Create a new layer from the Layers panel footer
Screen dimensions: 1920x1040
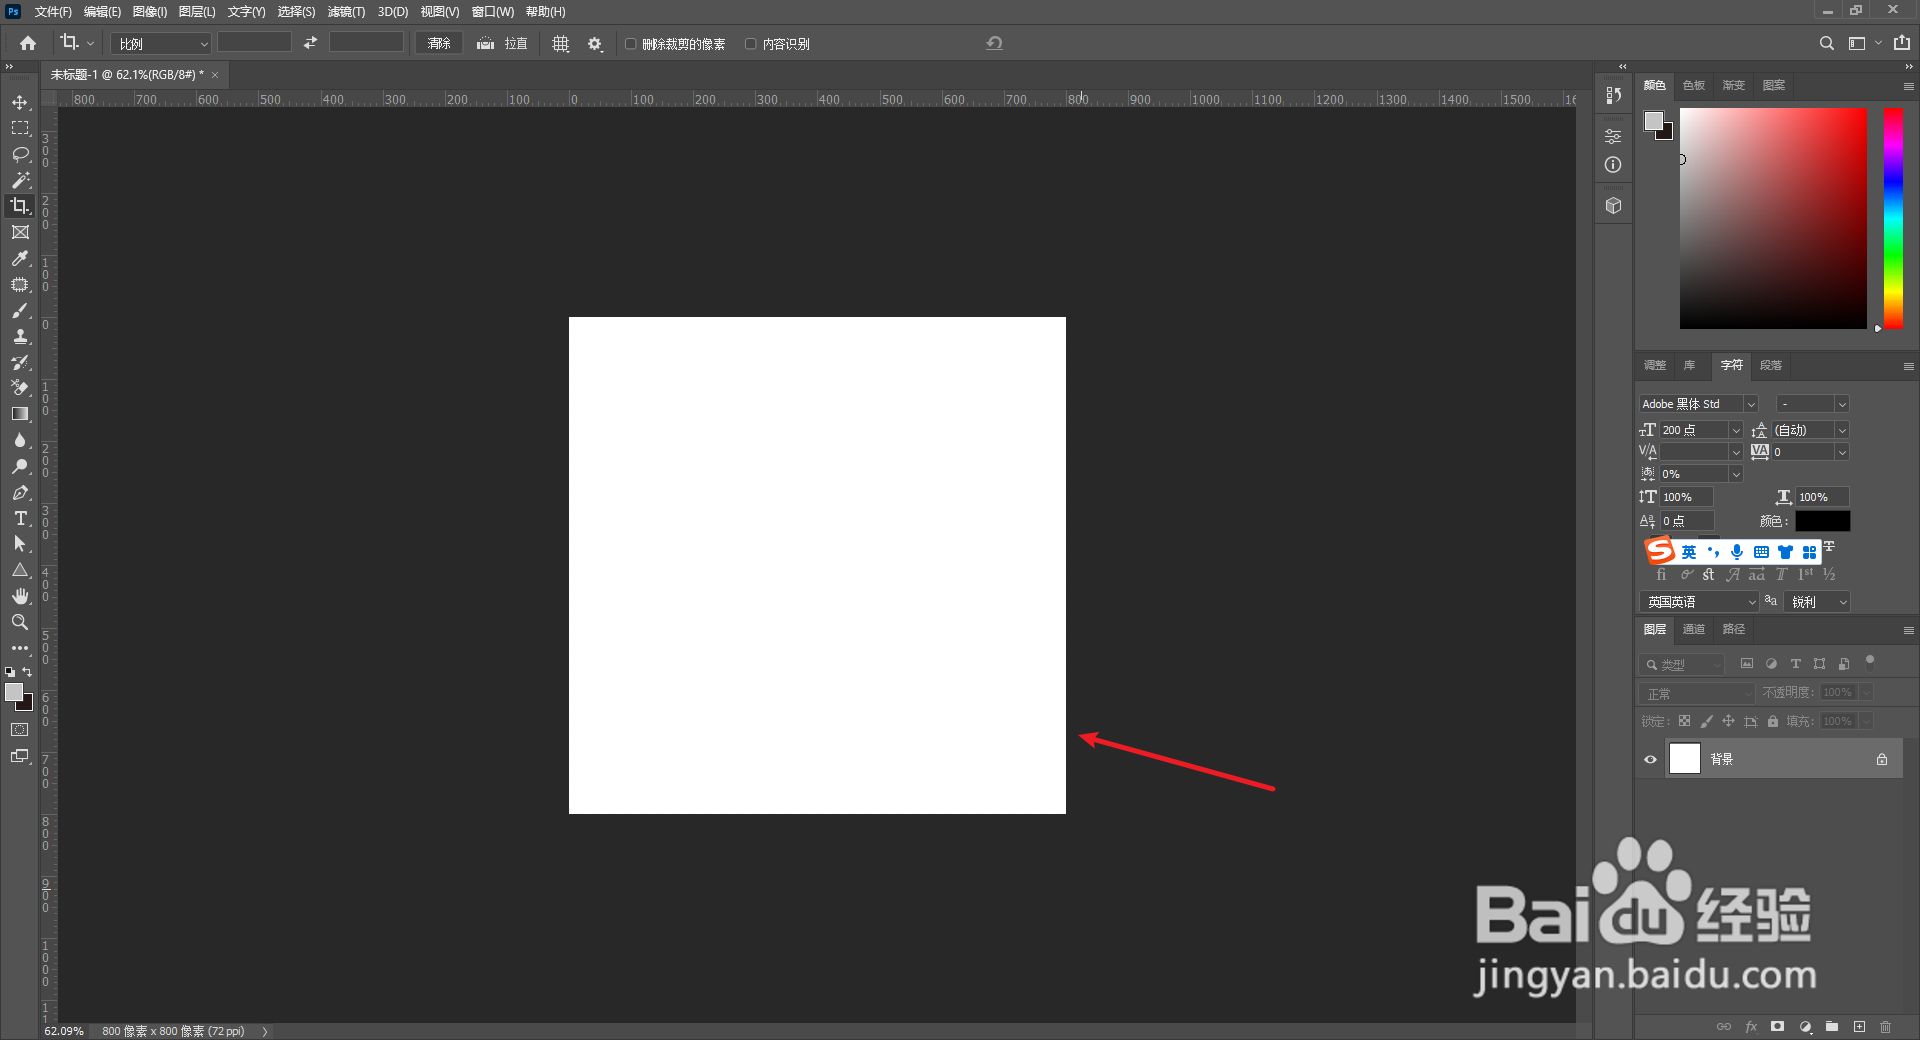tap(1859, 1027)
